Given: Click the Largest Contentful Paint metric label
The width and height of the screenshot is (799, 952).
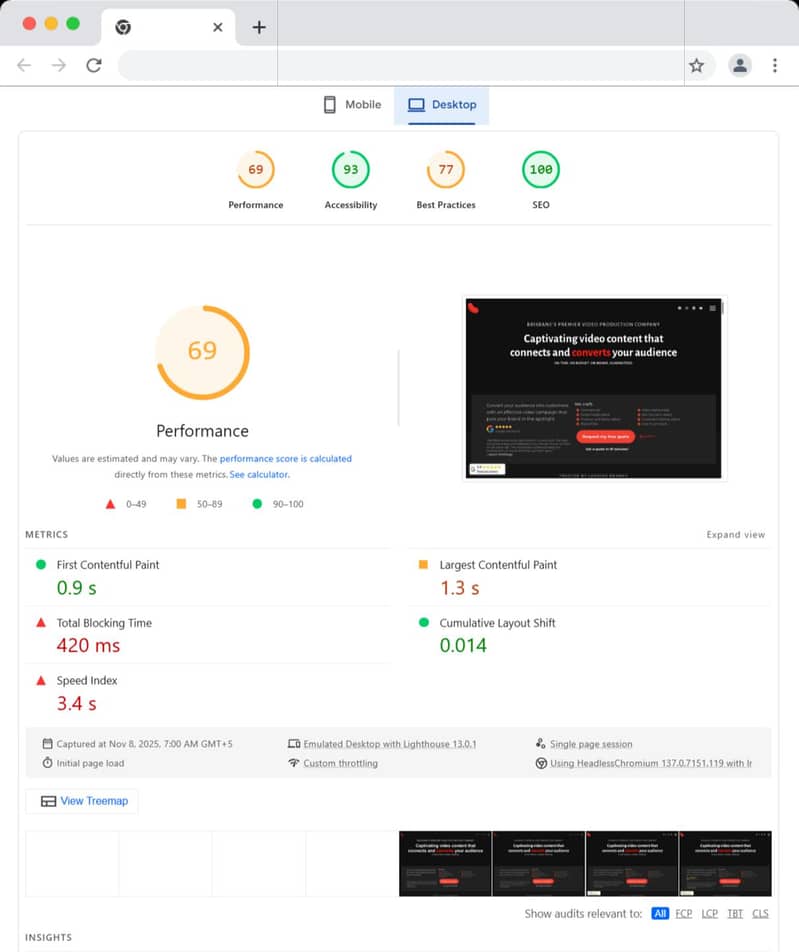Looking at the screenshot, I should 498,565.
